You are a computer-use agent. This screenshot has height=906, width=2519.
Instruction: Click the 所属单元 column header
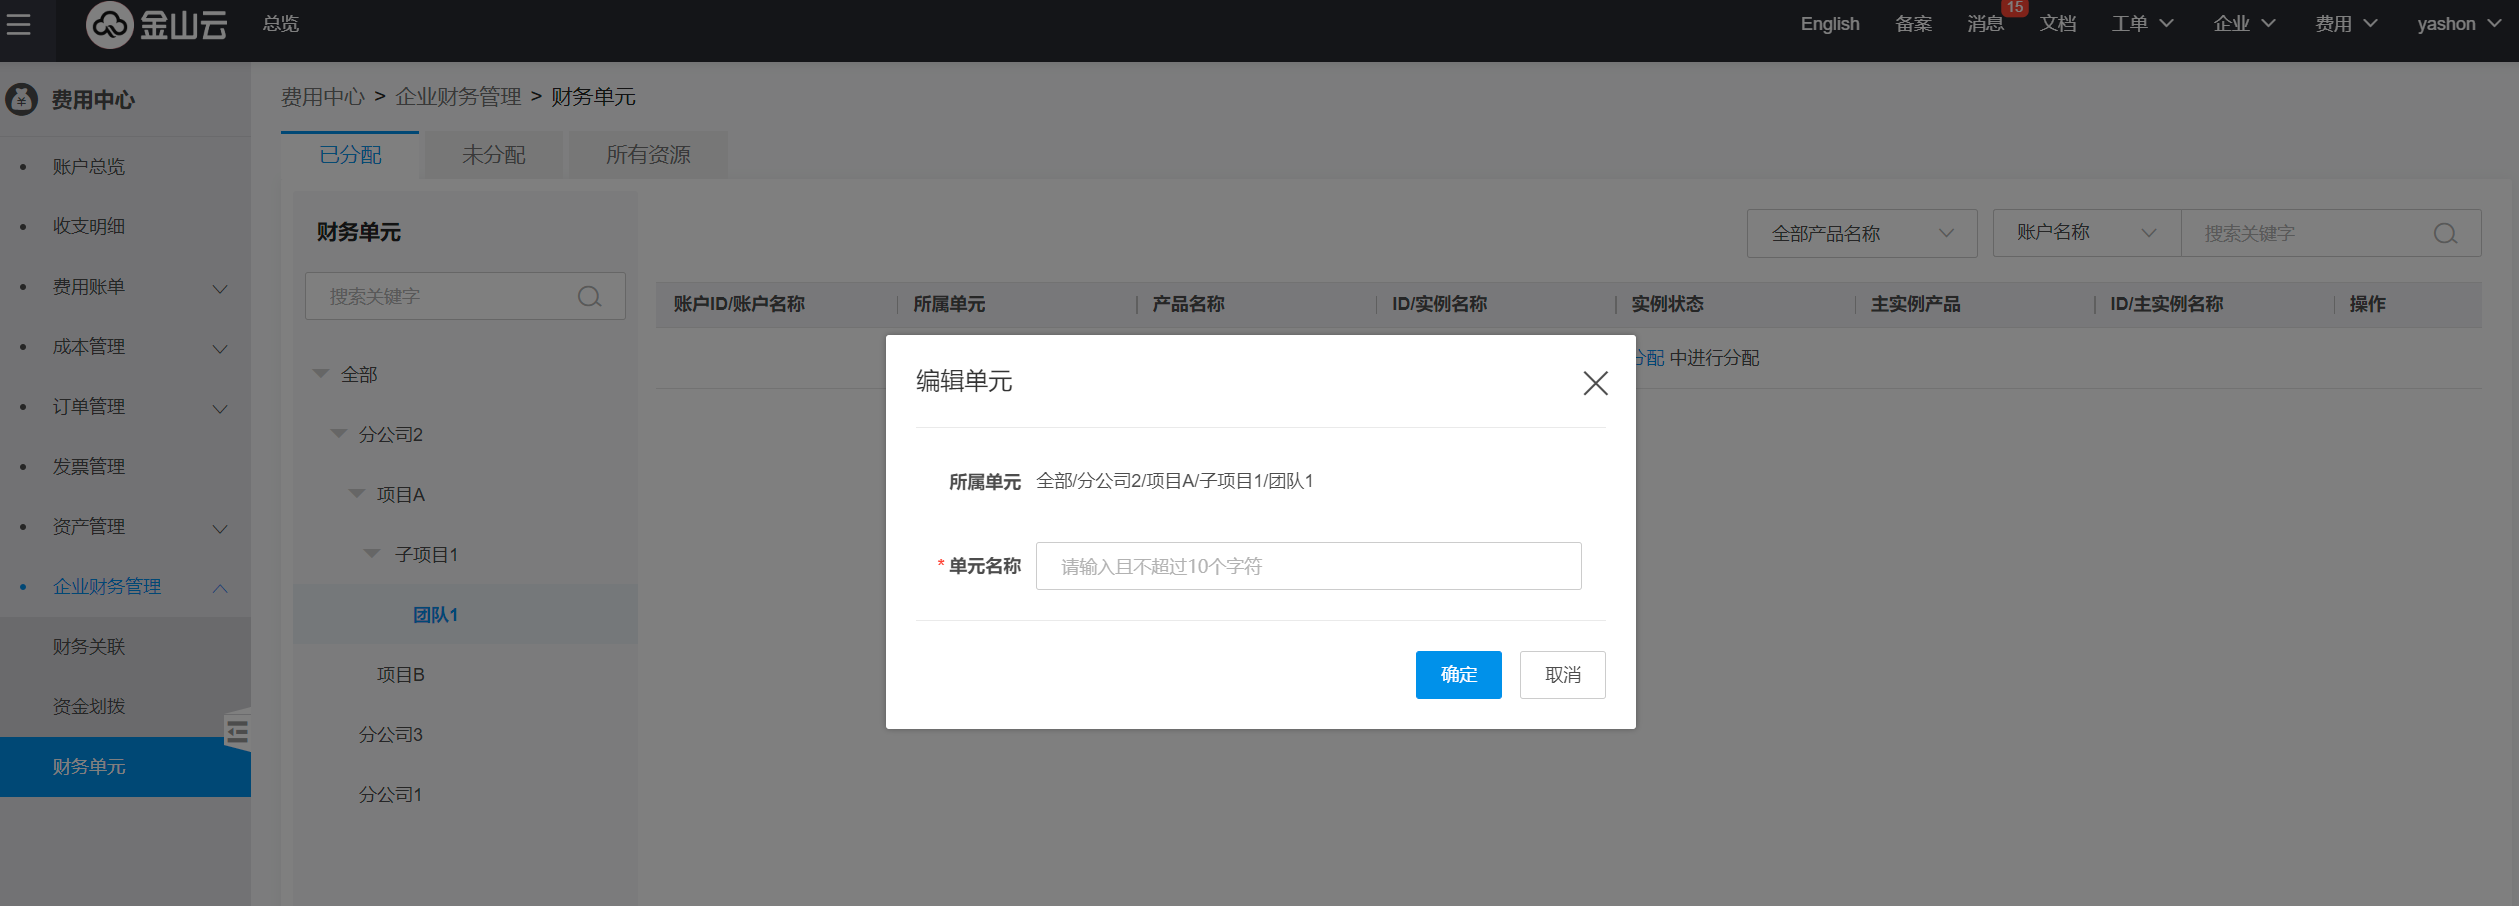[x=949, y=304]
